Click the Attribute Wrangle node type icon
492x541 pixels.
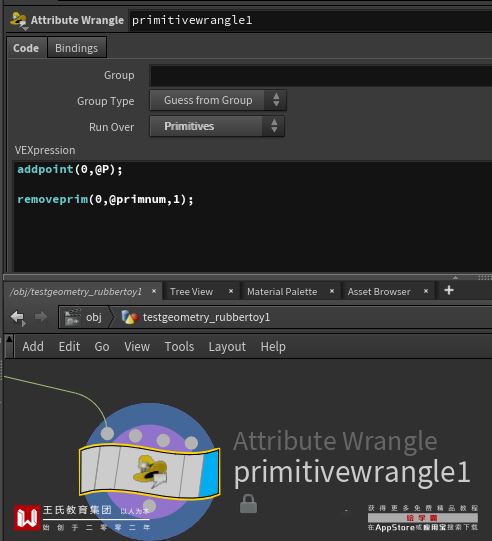coord(18,20)
